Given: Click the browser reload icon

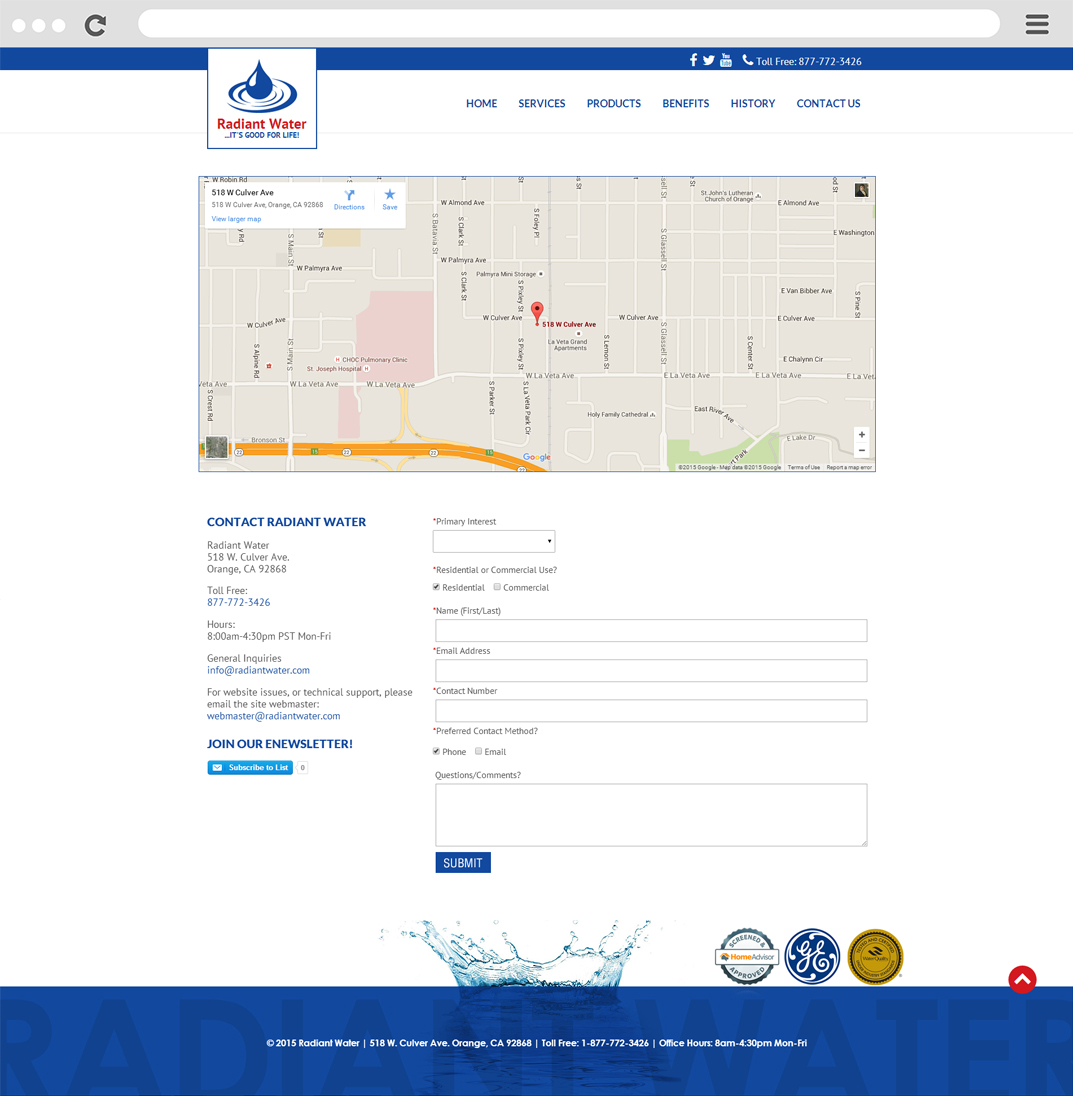Looking at the screenshot, I should [95, 25].
